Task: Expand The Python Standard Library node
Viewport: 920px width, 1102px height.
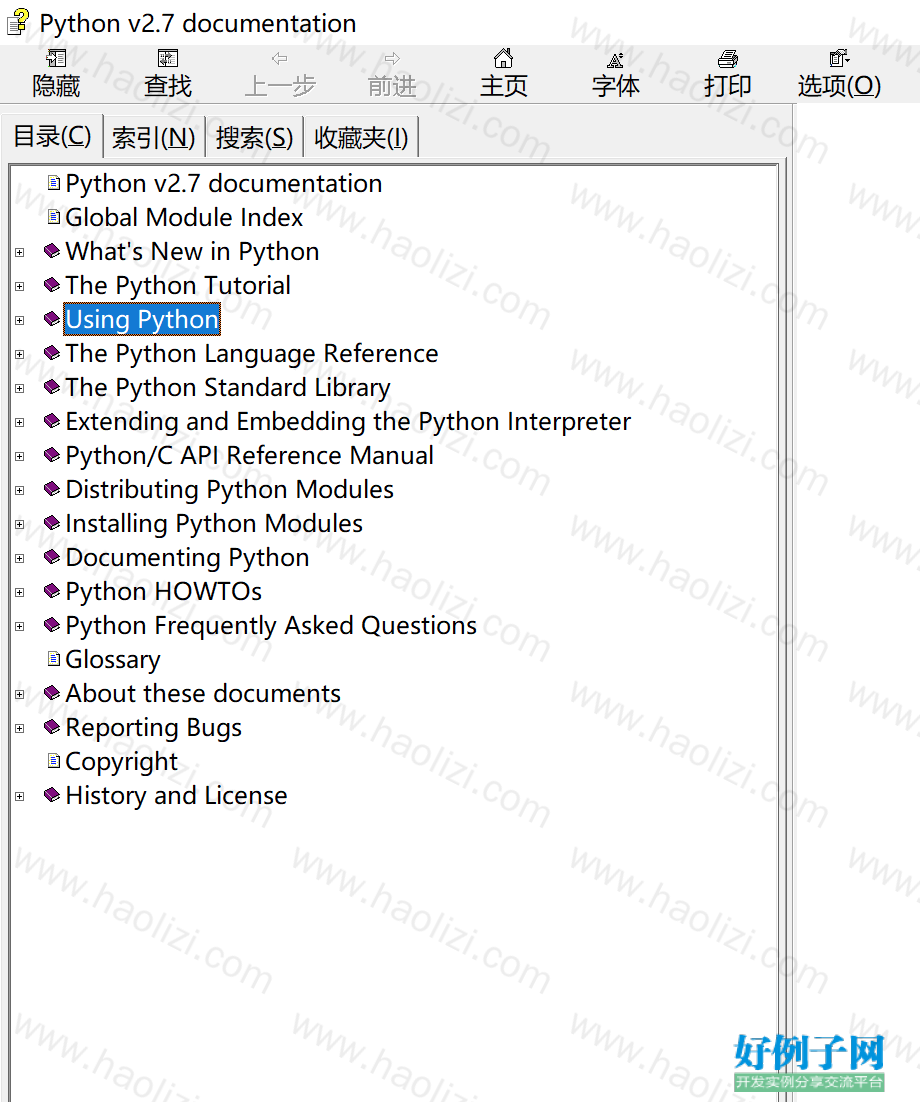Action: pyautogui.click(x=20, y=388)
